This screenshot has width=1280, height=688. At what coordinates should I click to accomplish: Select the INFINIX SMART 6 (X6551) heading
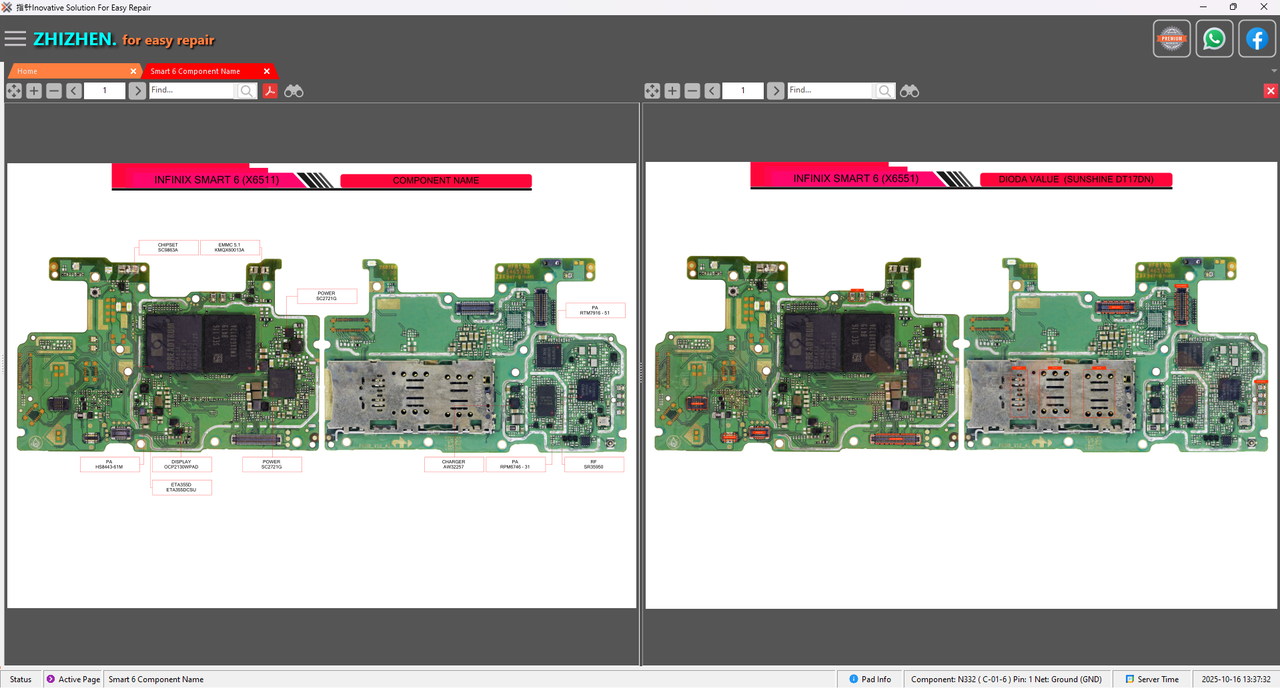tap(855, 179)
